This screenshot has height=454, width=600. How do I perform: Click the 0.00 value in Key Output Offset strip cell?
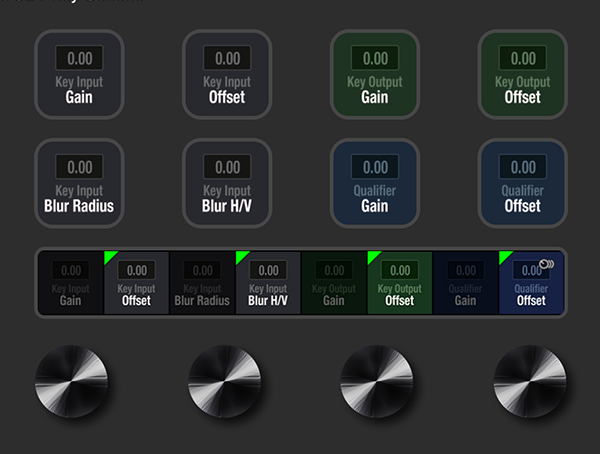pyautogui.click(x=400, y=270)
